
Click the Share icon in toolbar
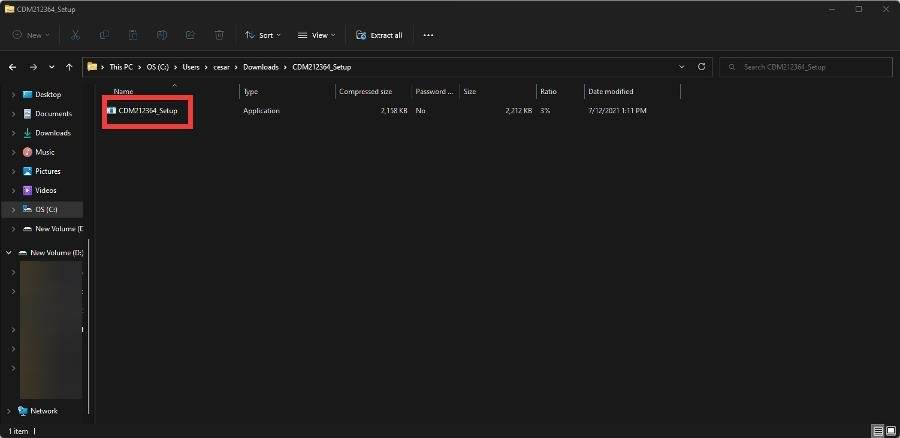(191, 35)
